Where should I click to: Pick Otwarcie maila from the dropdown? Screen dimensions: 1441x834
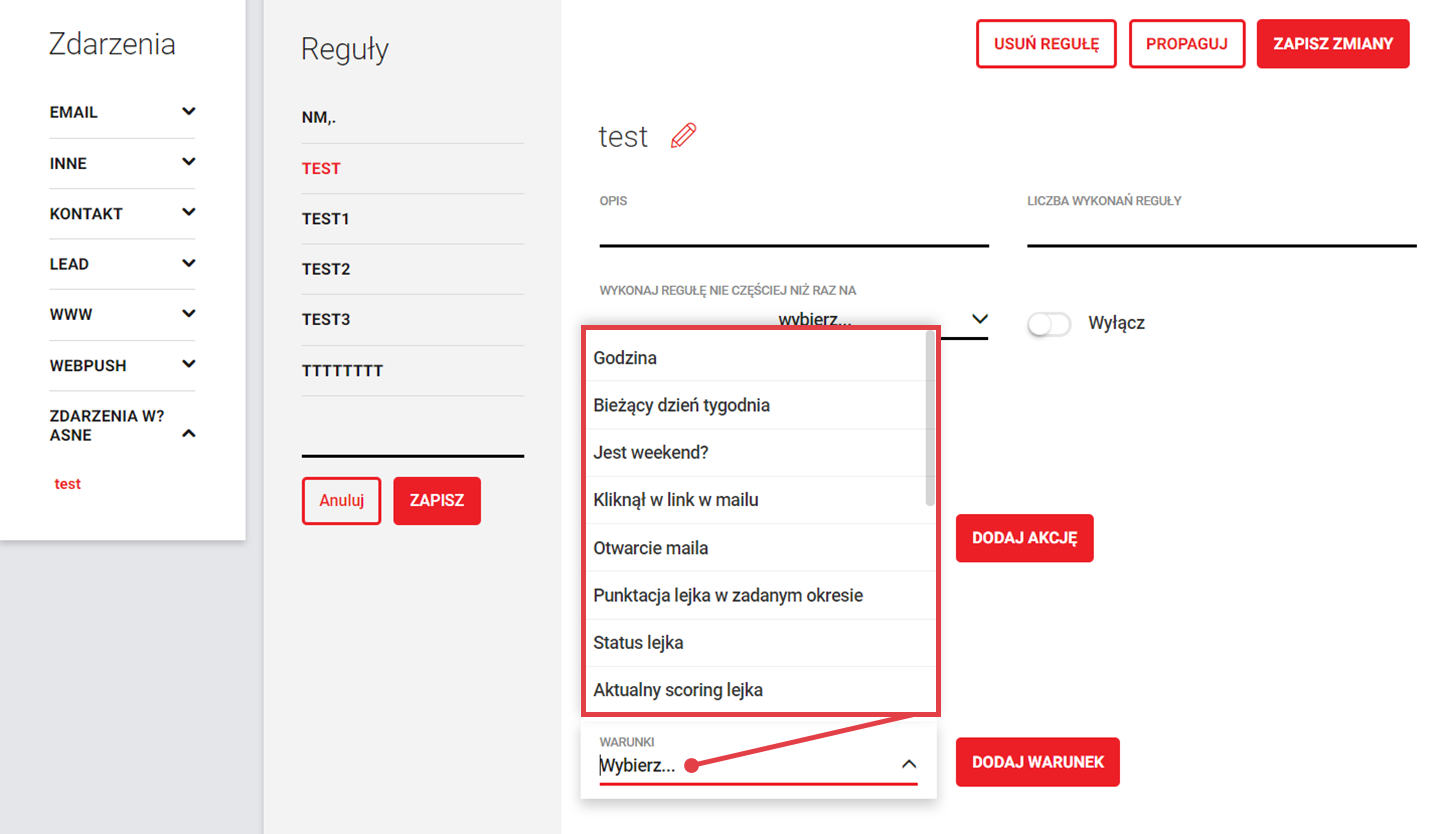[x=650, y=548]
